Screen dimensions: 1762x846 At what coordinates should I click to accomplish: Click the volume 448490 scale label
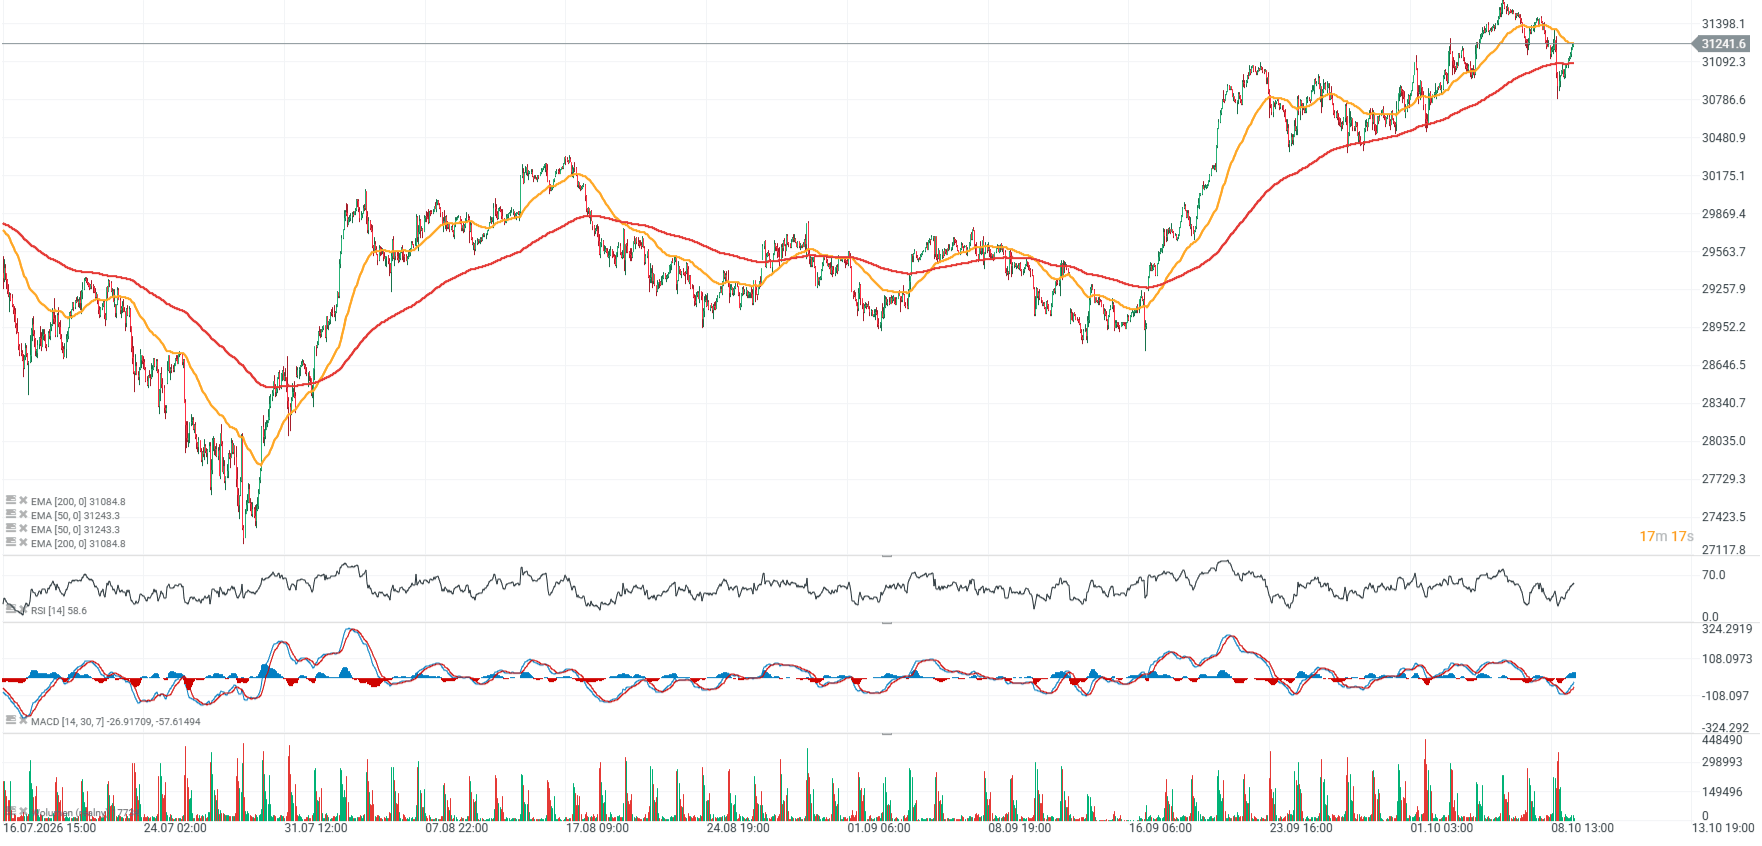(x=1722, y=740)
